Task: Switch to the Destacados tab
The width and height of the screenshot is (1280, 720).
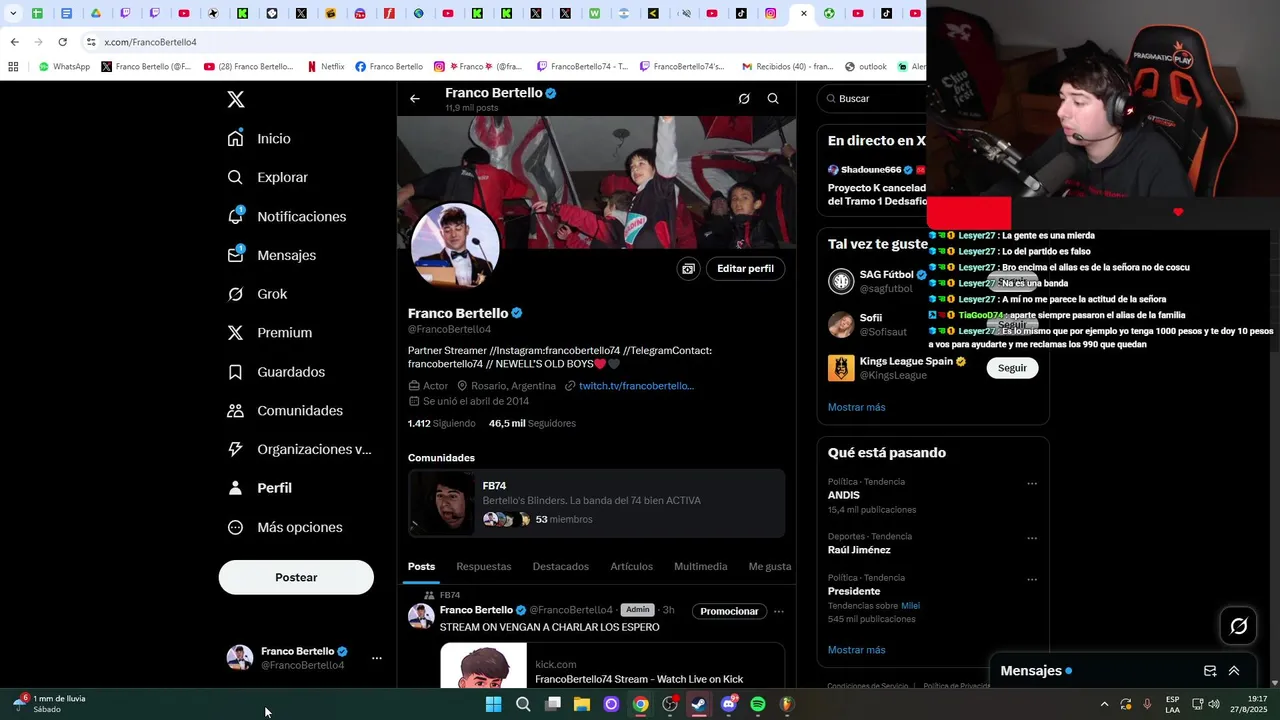Action: pyautogui.click(x=561, y=567)
